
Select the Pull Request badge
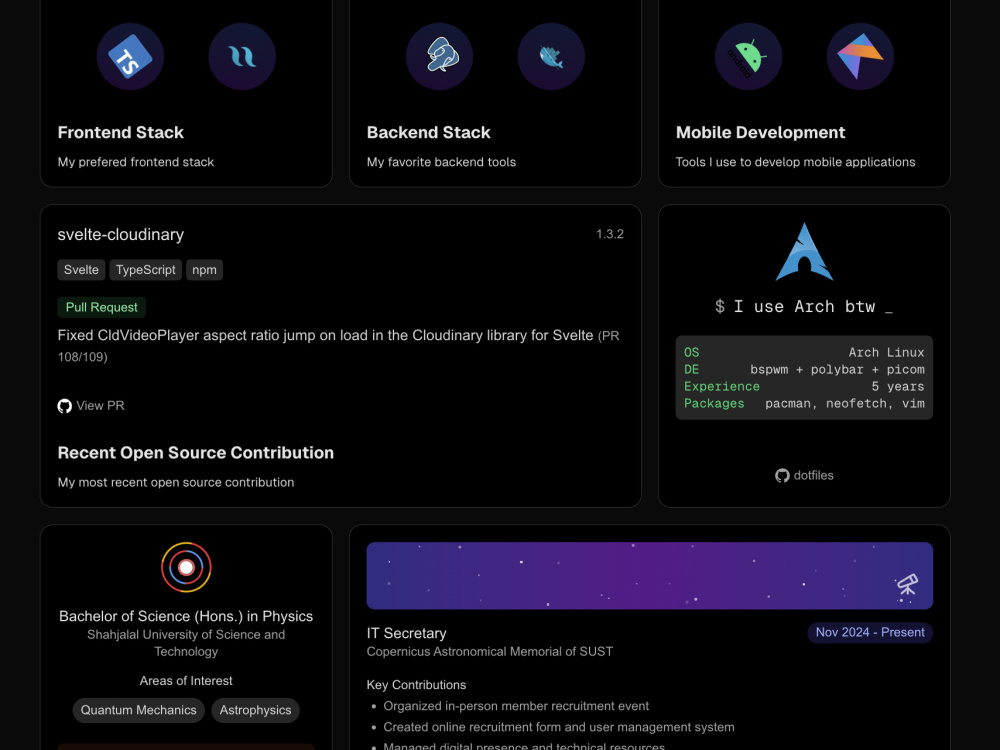tap(101, 307)
